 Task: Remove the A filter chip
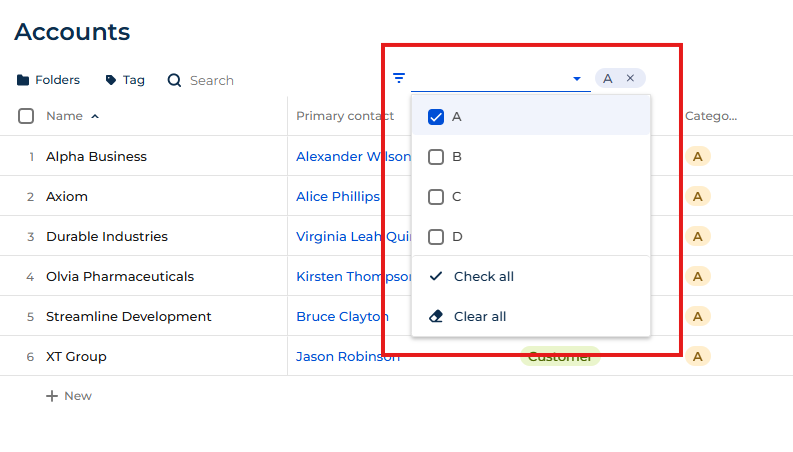(630, 78)
